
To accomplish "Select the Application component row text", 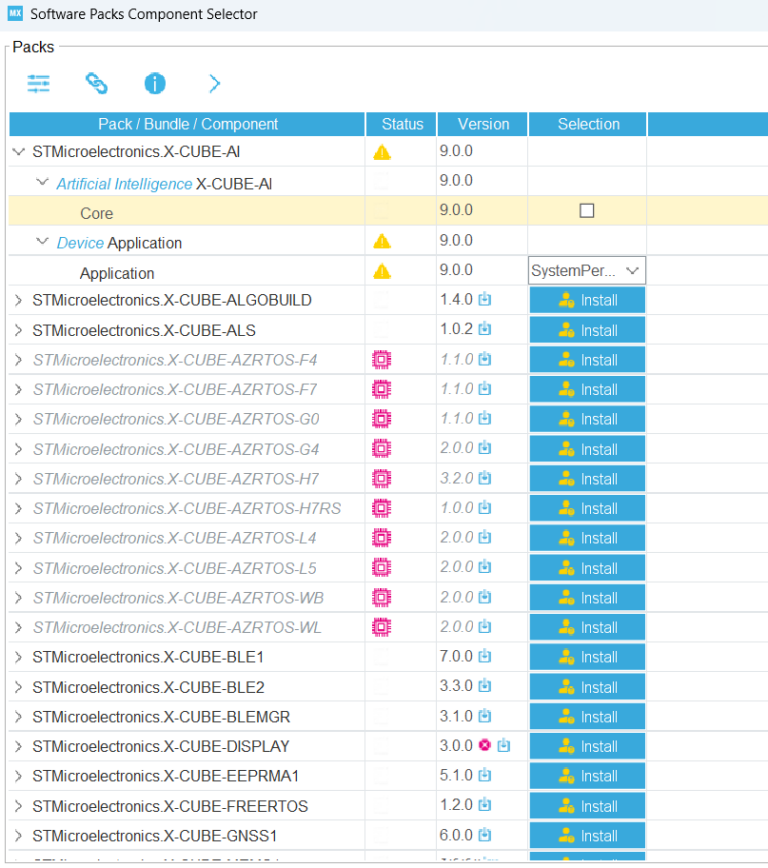I will point(117,273).
